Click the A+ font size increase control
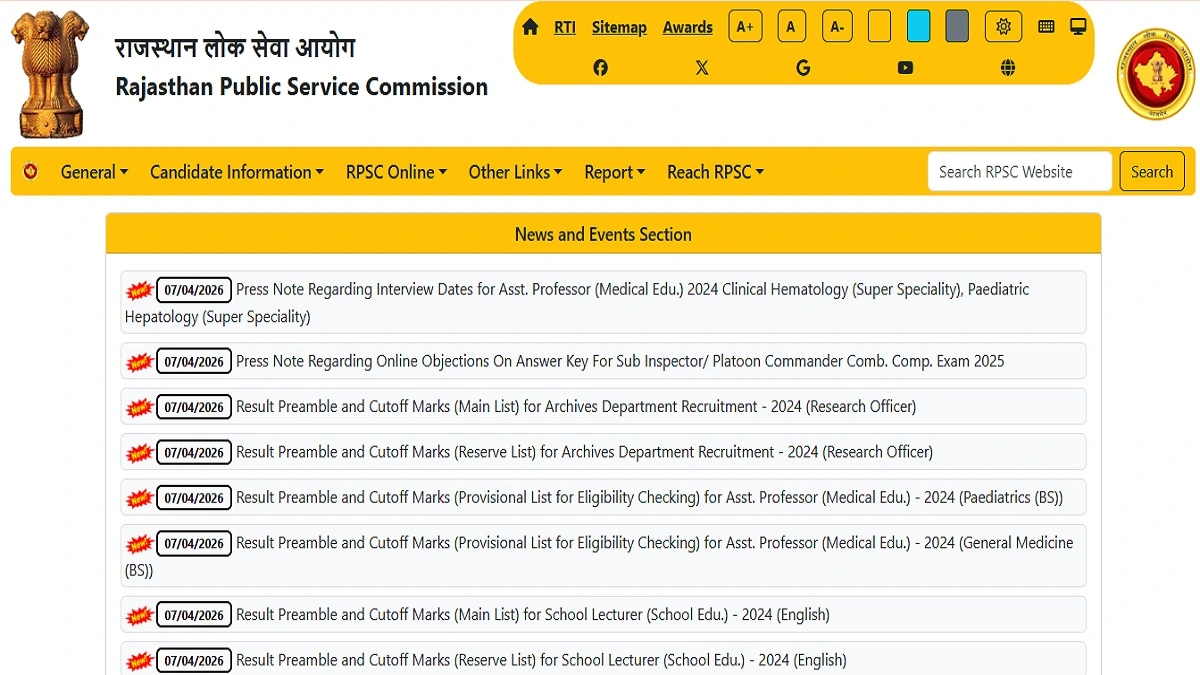The width and height of the screenshot is (1200, 675). [x=745, y=26]
